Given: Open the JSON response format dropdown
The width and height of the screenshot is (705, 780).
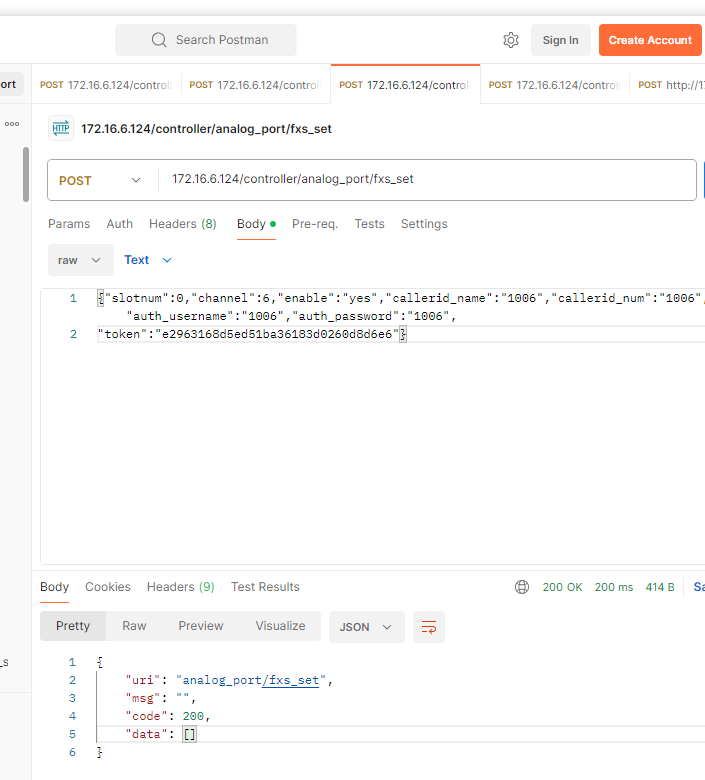Looking at the screenshot, I should (367, 627).
